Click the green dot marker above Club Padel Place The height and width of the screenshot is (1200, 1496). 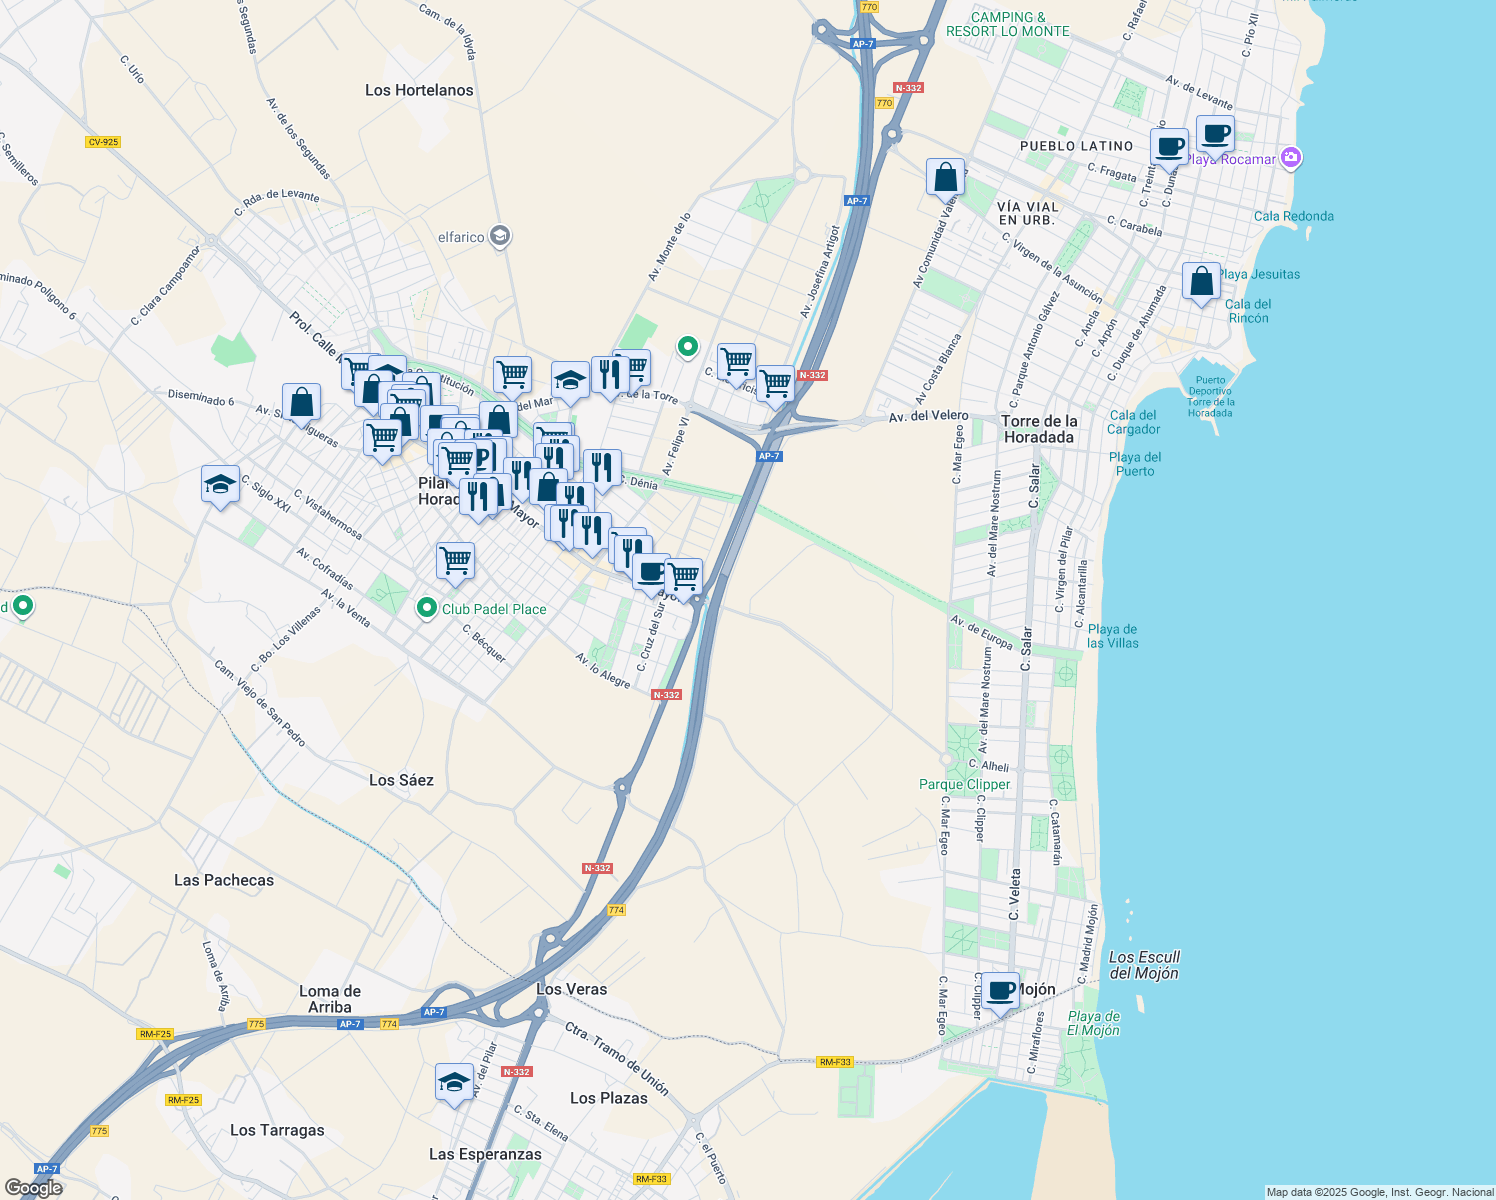428,606
